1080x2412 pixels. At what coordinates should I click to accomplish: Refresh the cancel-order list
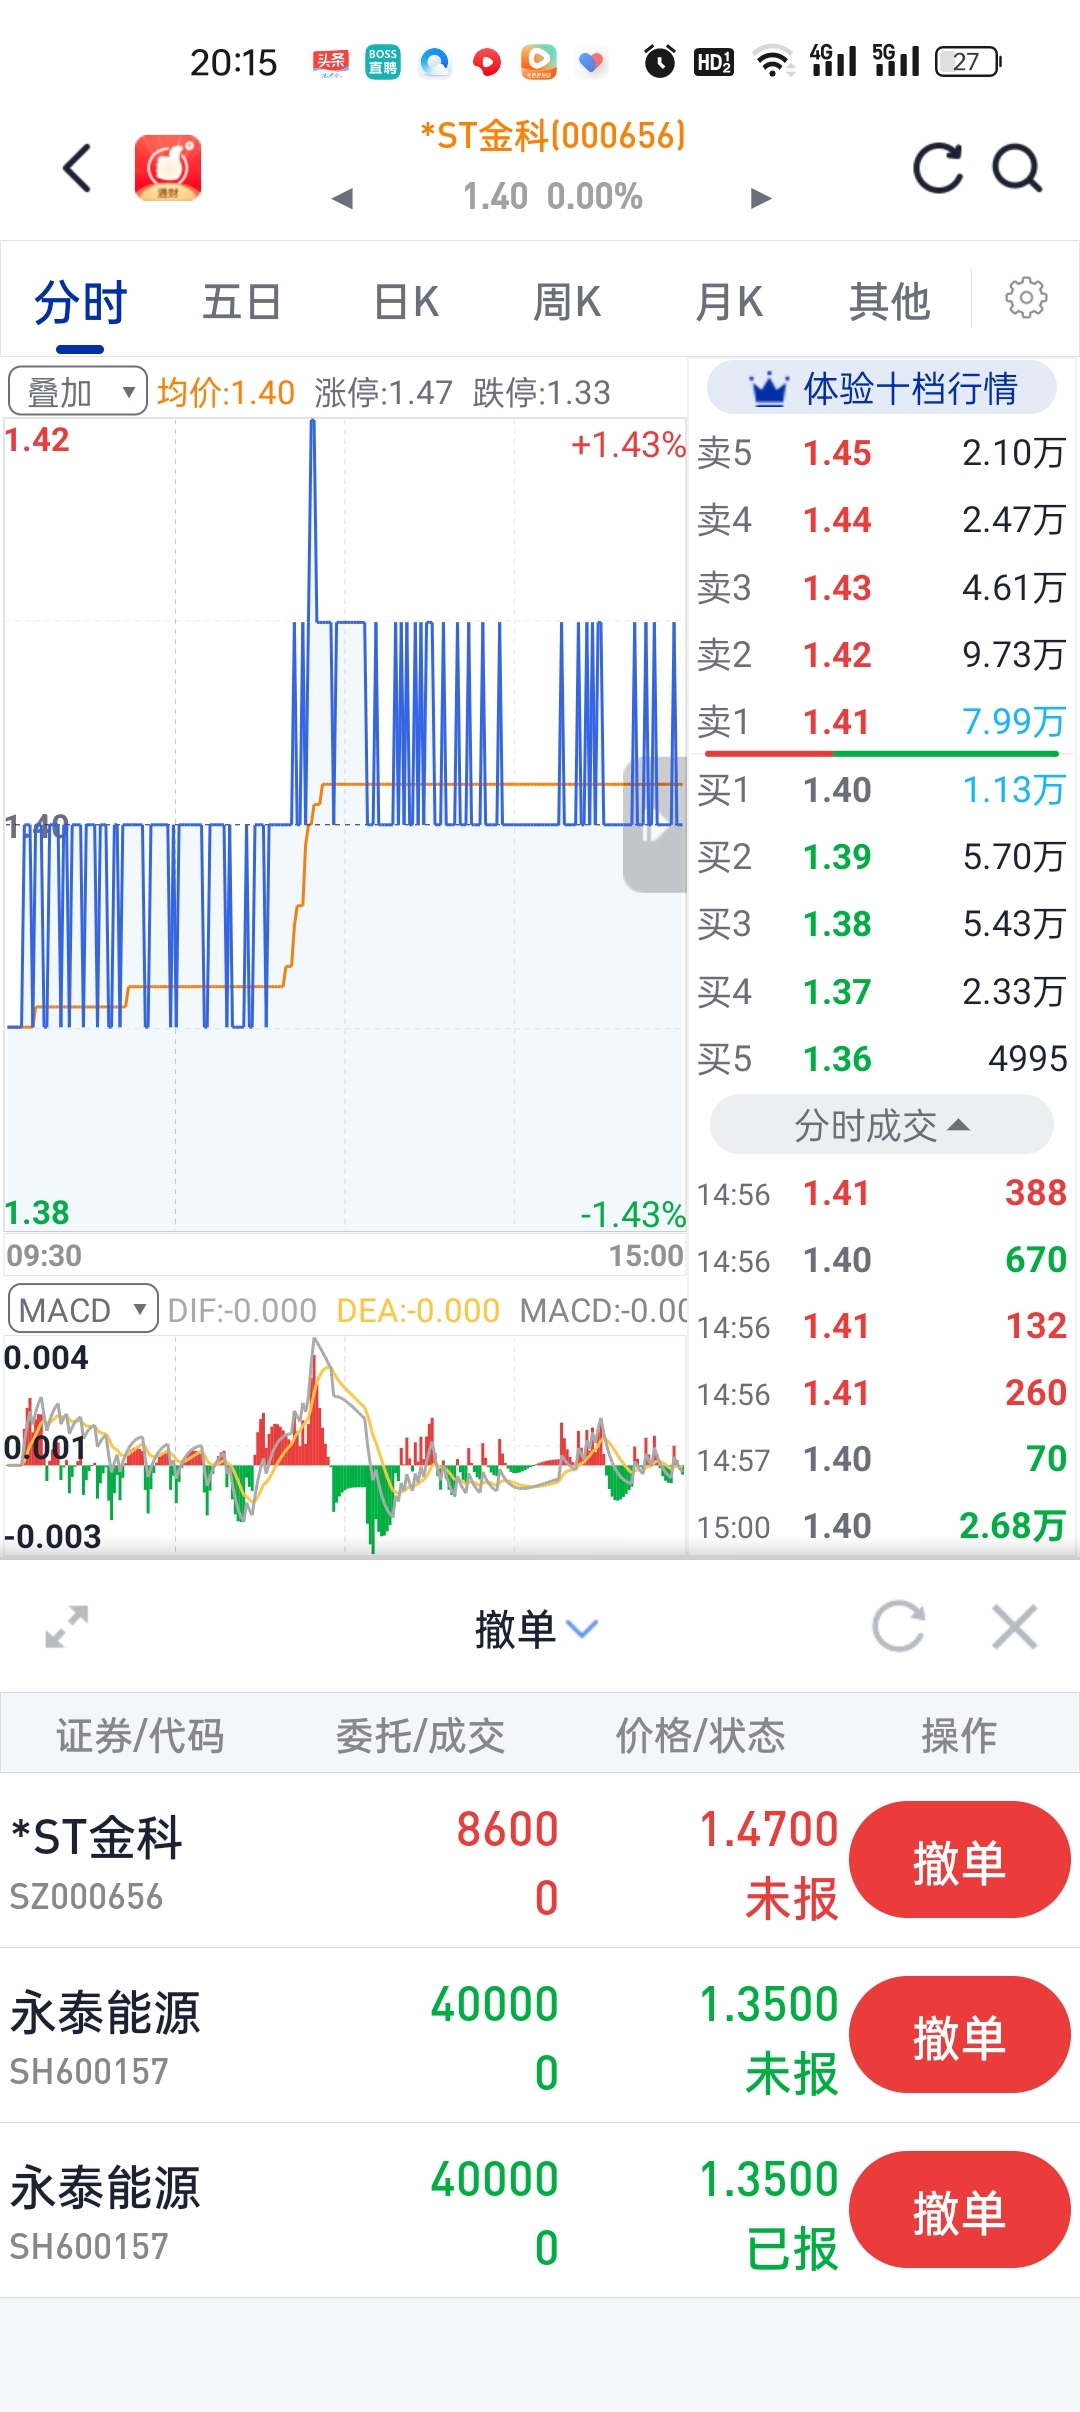[898, 1626]
